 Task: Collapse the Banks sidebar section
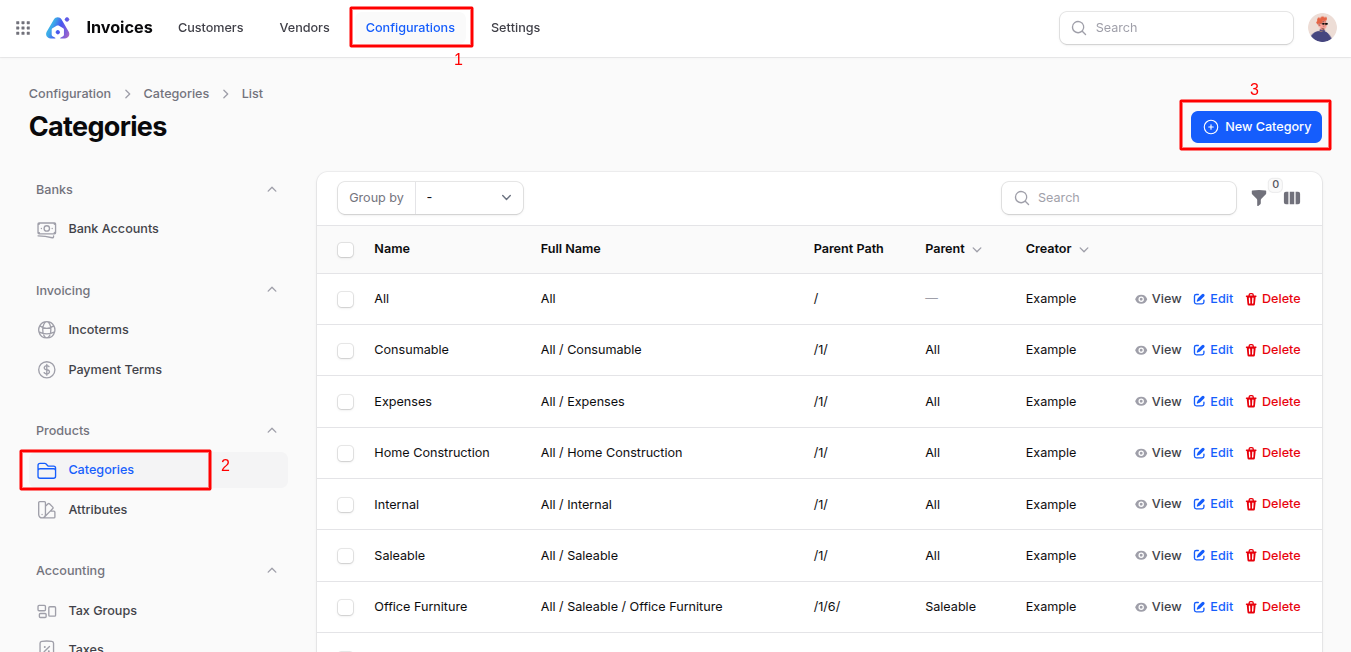[x=272, y=190]
